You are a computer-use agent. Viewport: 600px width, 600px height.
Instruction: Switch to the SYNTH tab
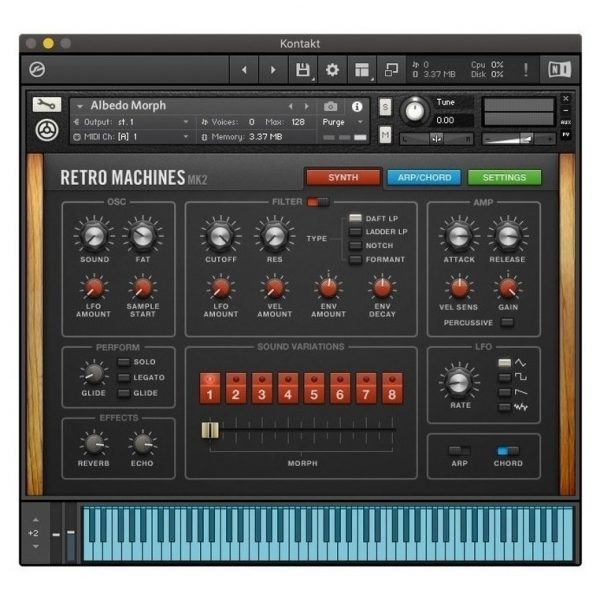[x=343, y=178]
